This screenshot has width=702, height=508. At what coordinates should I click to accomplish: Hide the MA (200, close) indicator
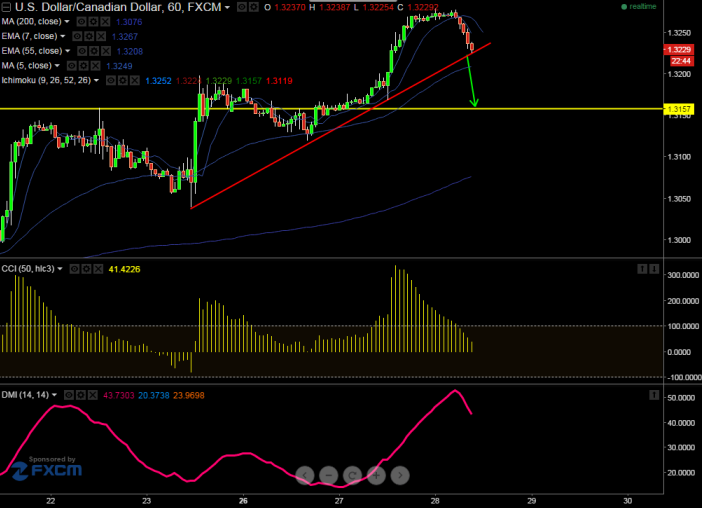(81, 21)
